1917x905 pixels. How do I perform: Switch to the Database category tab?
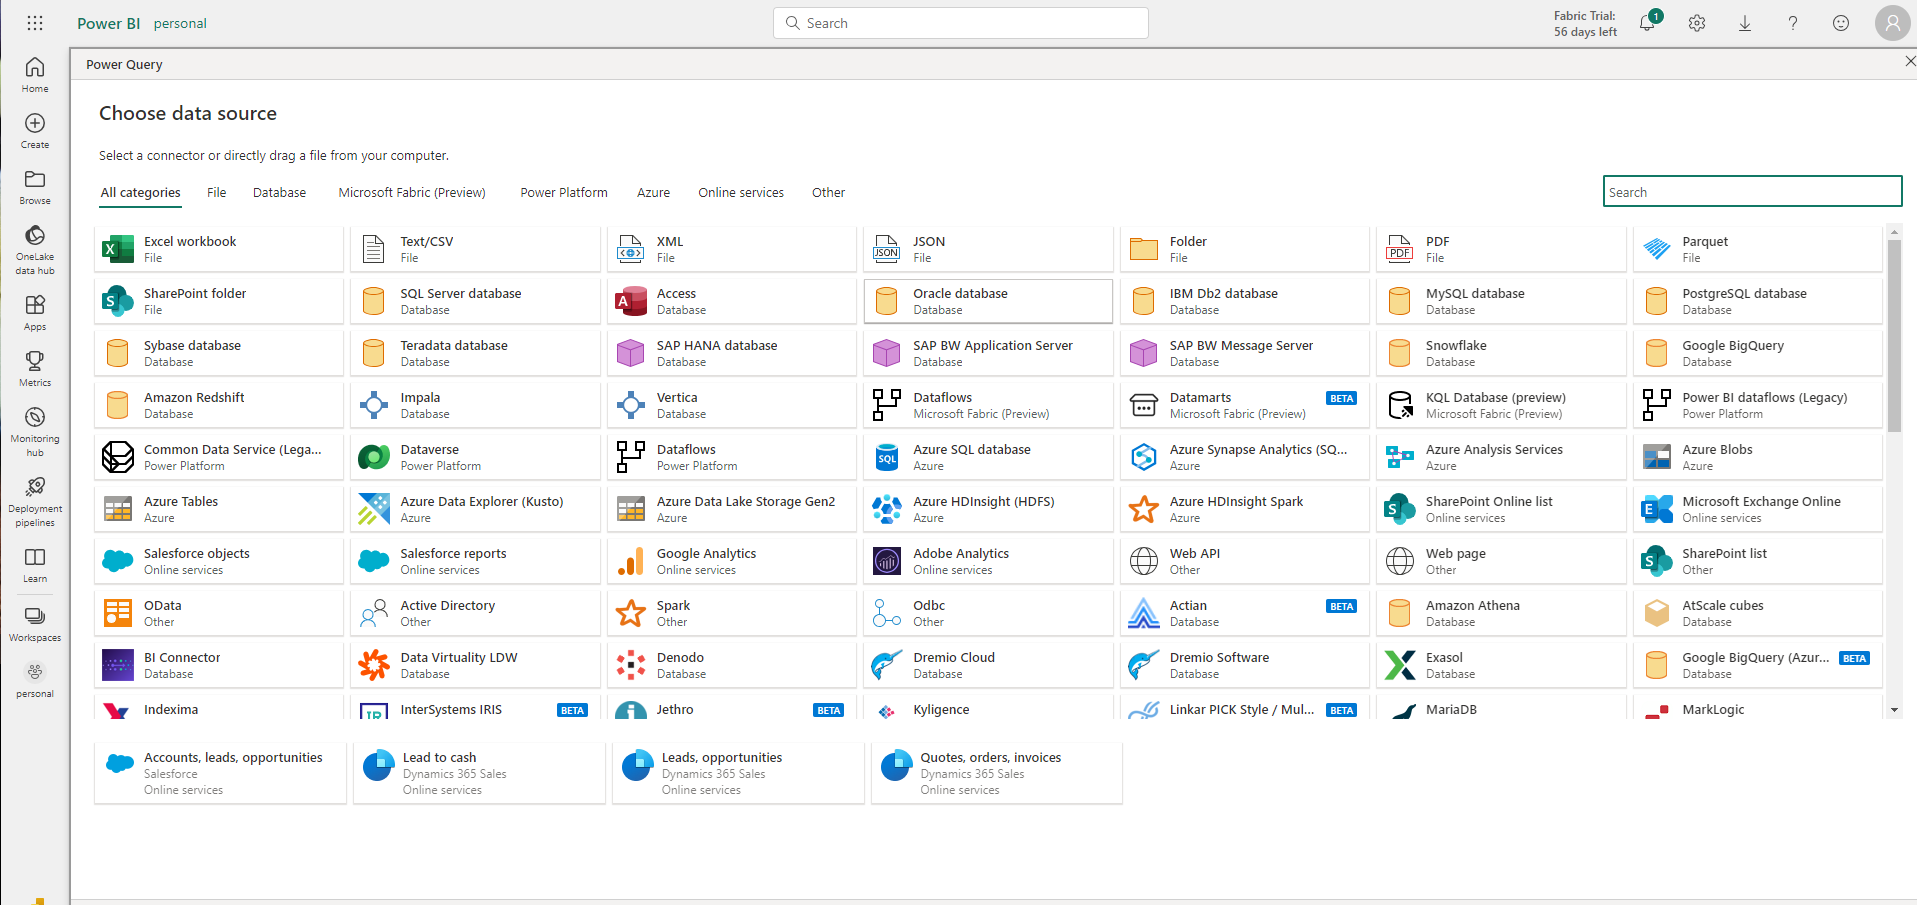[x=279, y=193]
